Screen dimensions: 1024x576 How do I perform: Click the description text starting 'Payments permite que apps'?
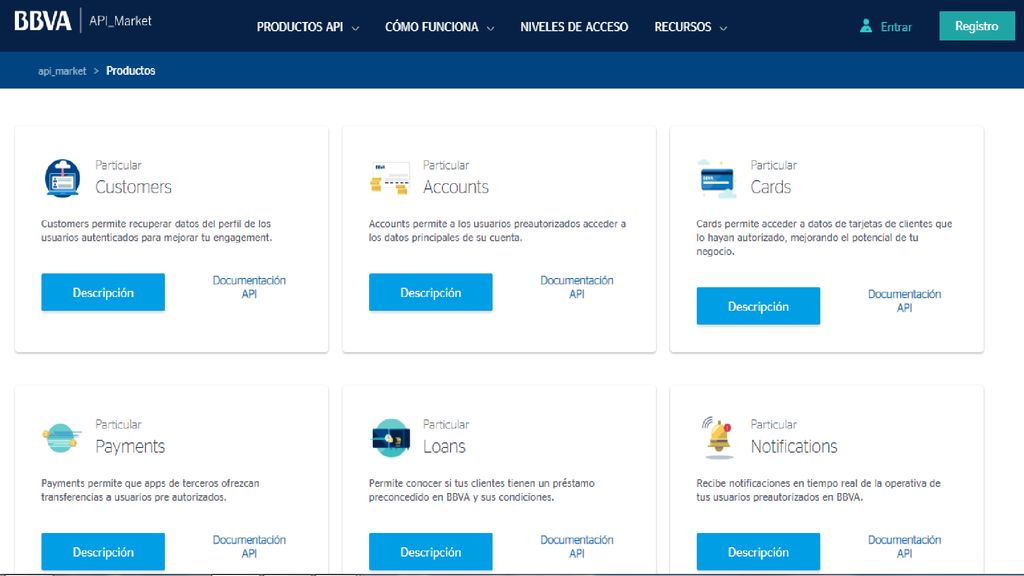tap(150, 490)
